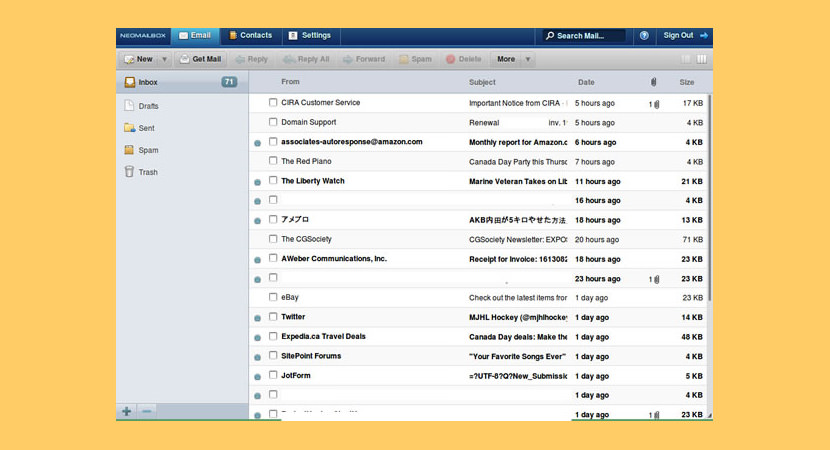Image resolution: width=830 pixels, height=450 pixels.
Task: Click the Search Mail field
Action: pyautogui.click(x=584, y=36)
